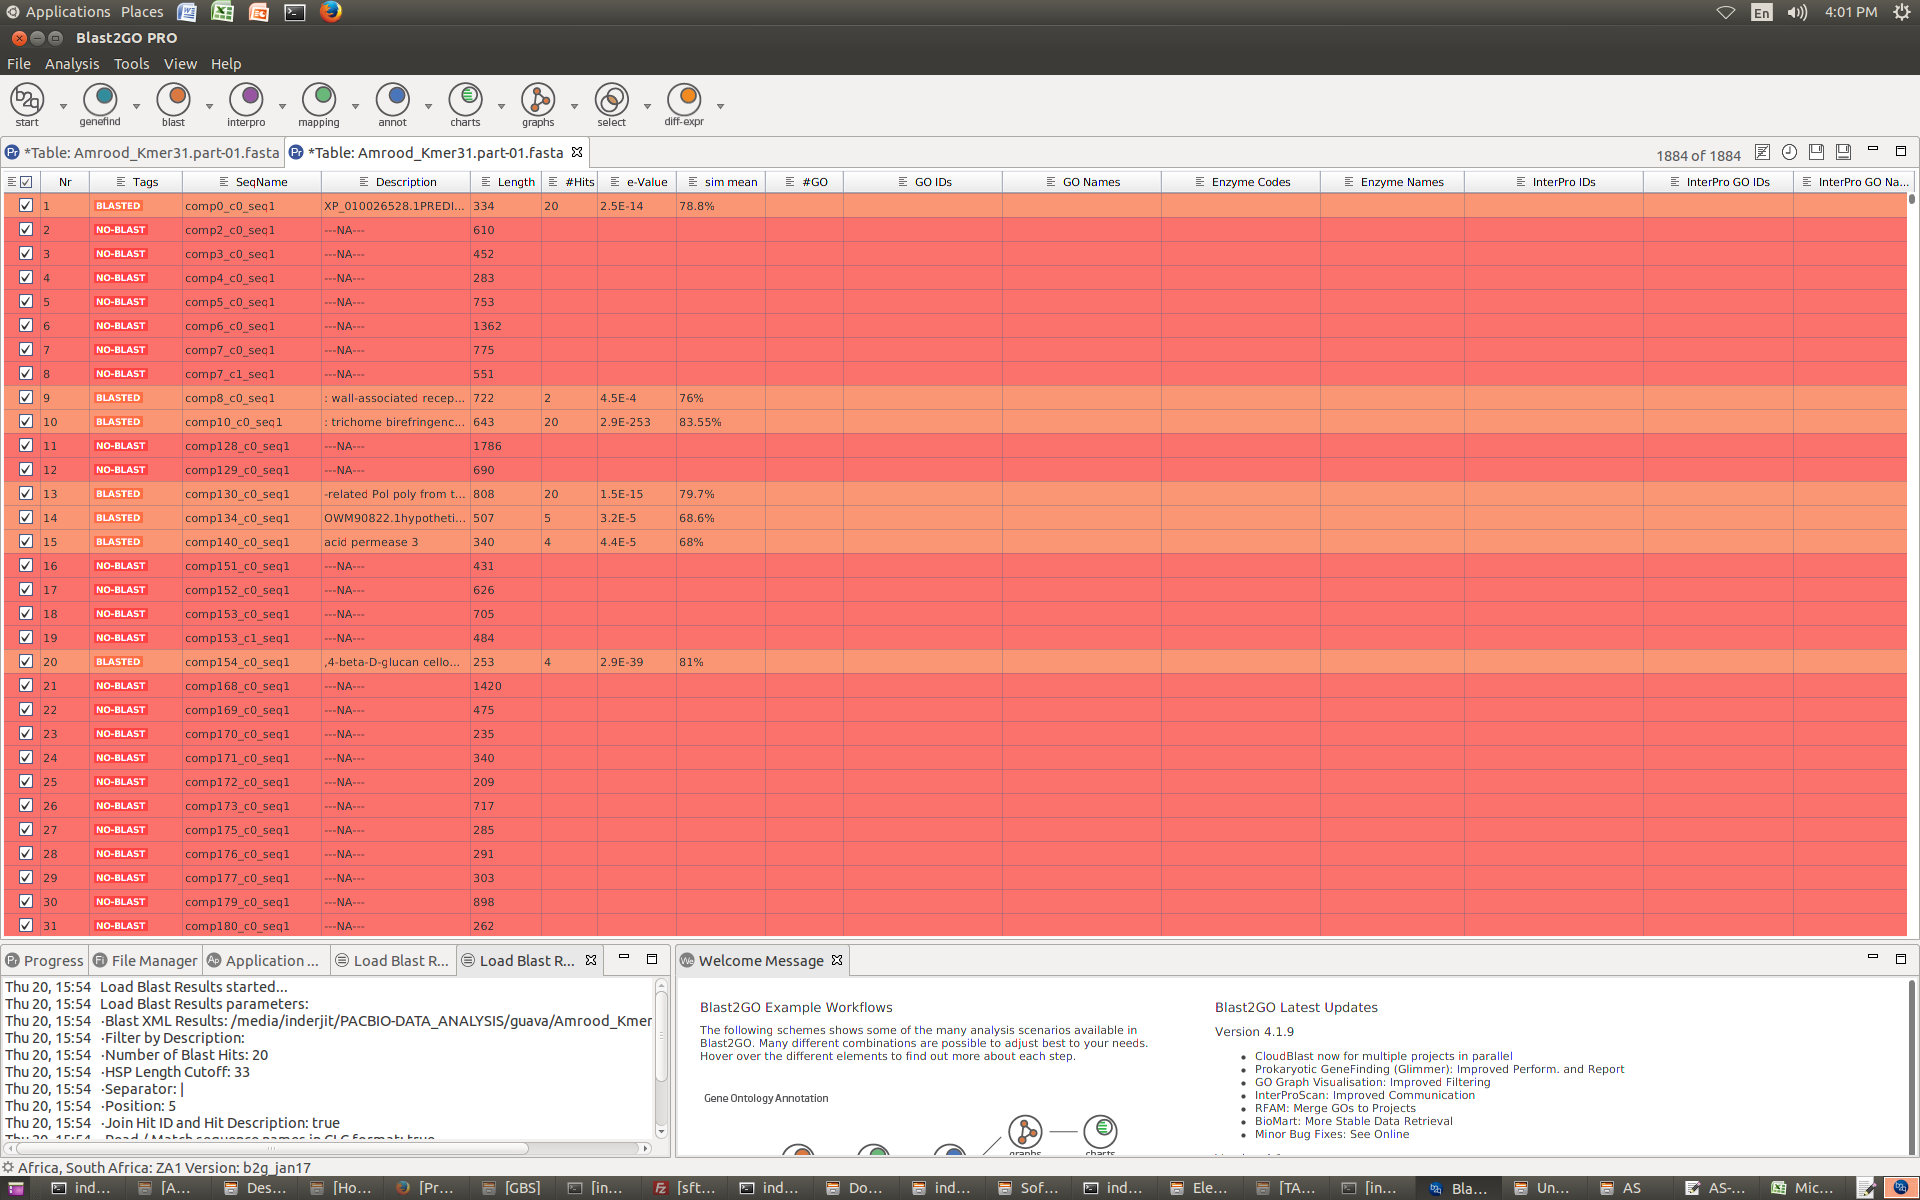This screenshot has height=1200, width=1920.
Task: Open the dropdown next to the mapping icon
Action: (x=356, y=106)
